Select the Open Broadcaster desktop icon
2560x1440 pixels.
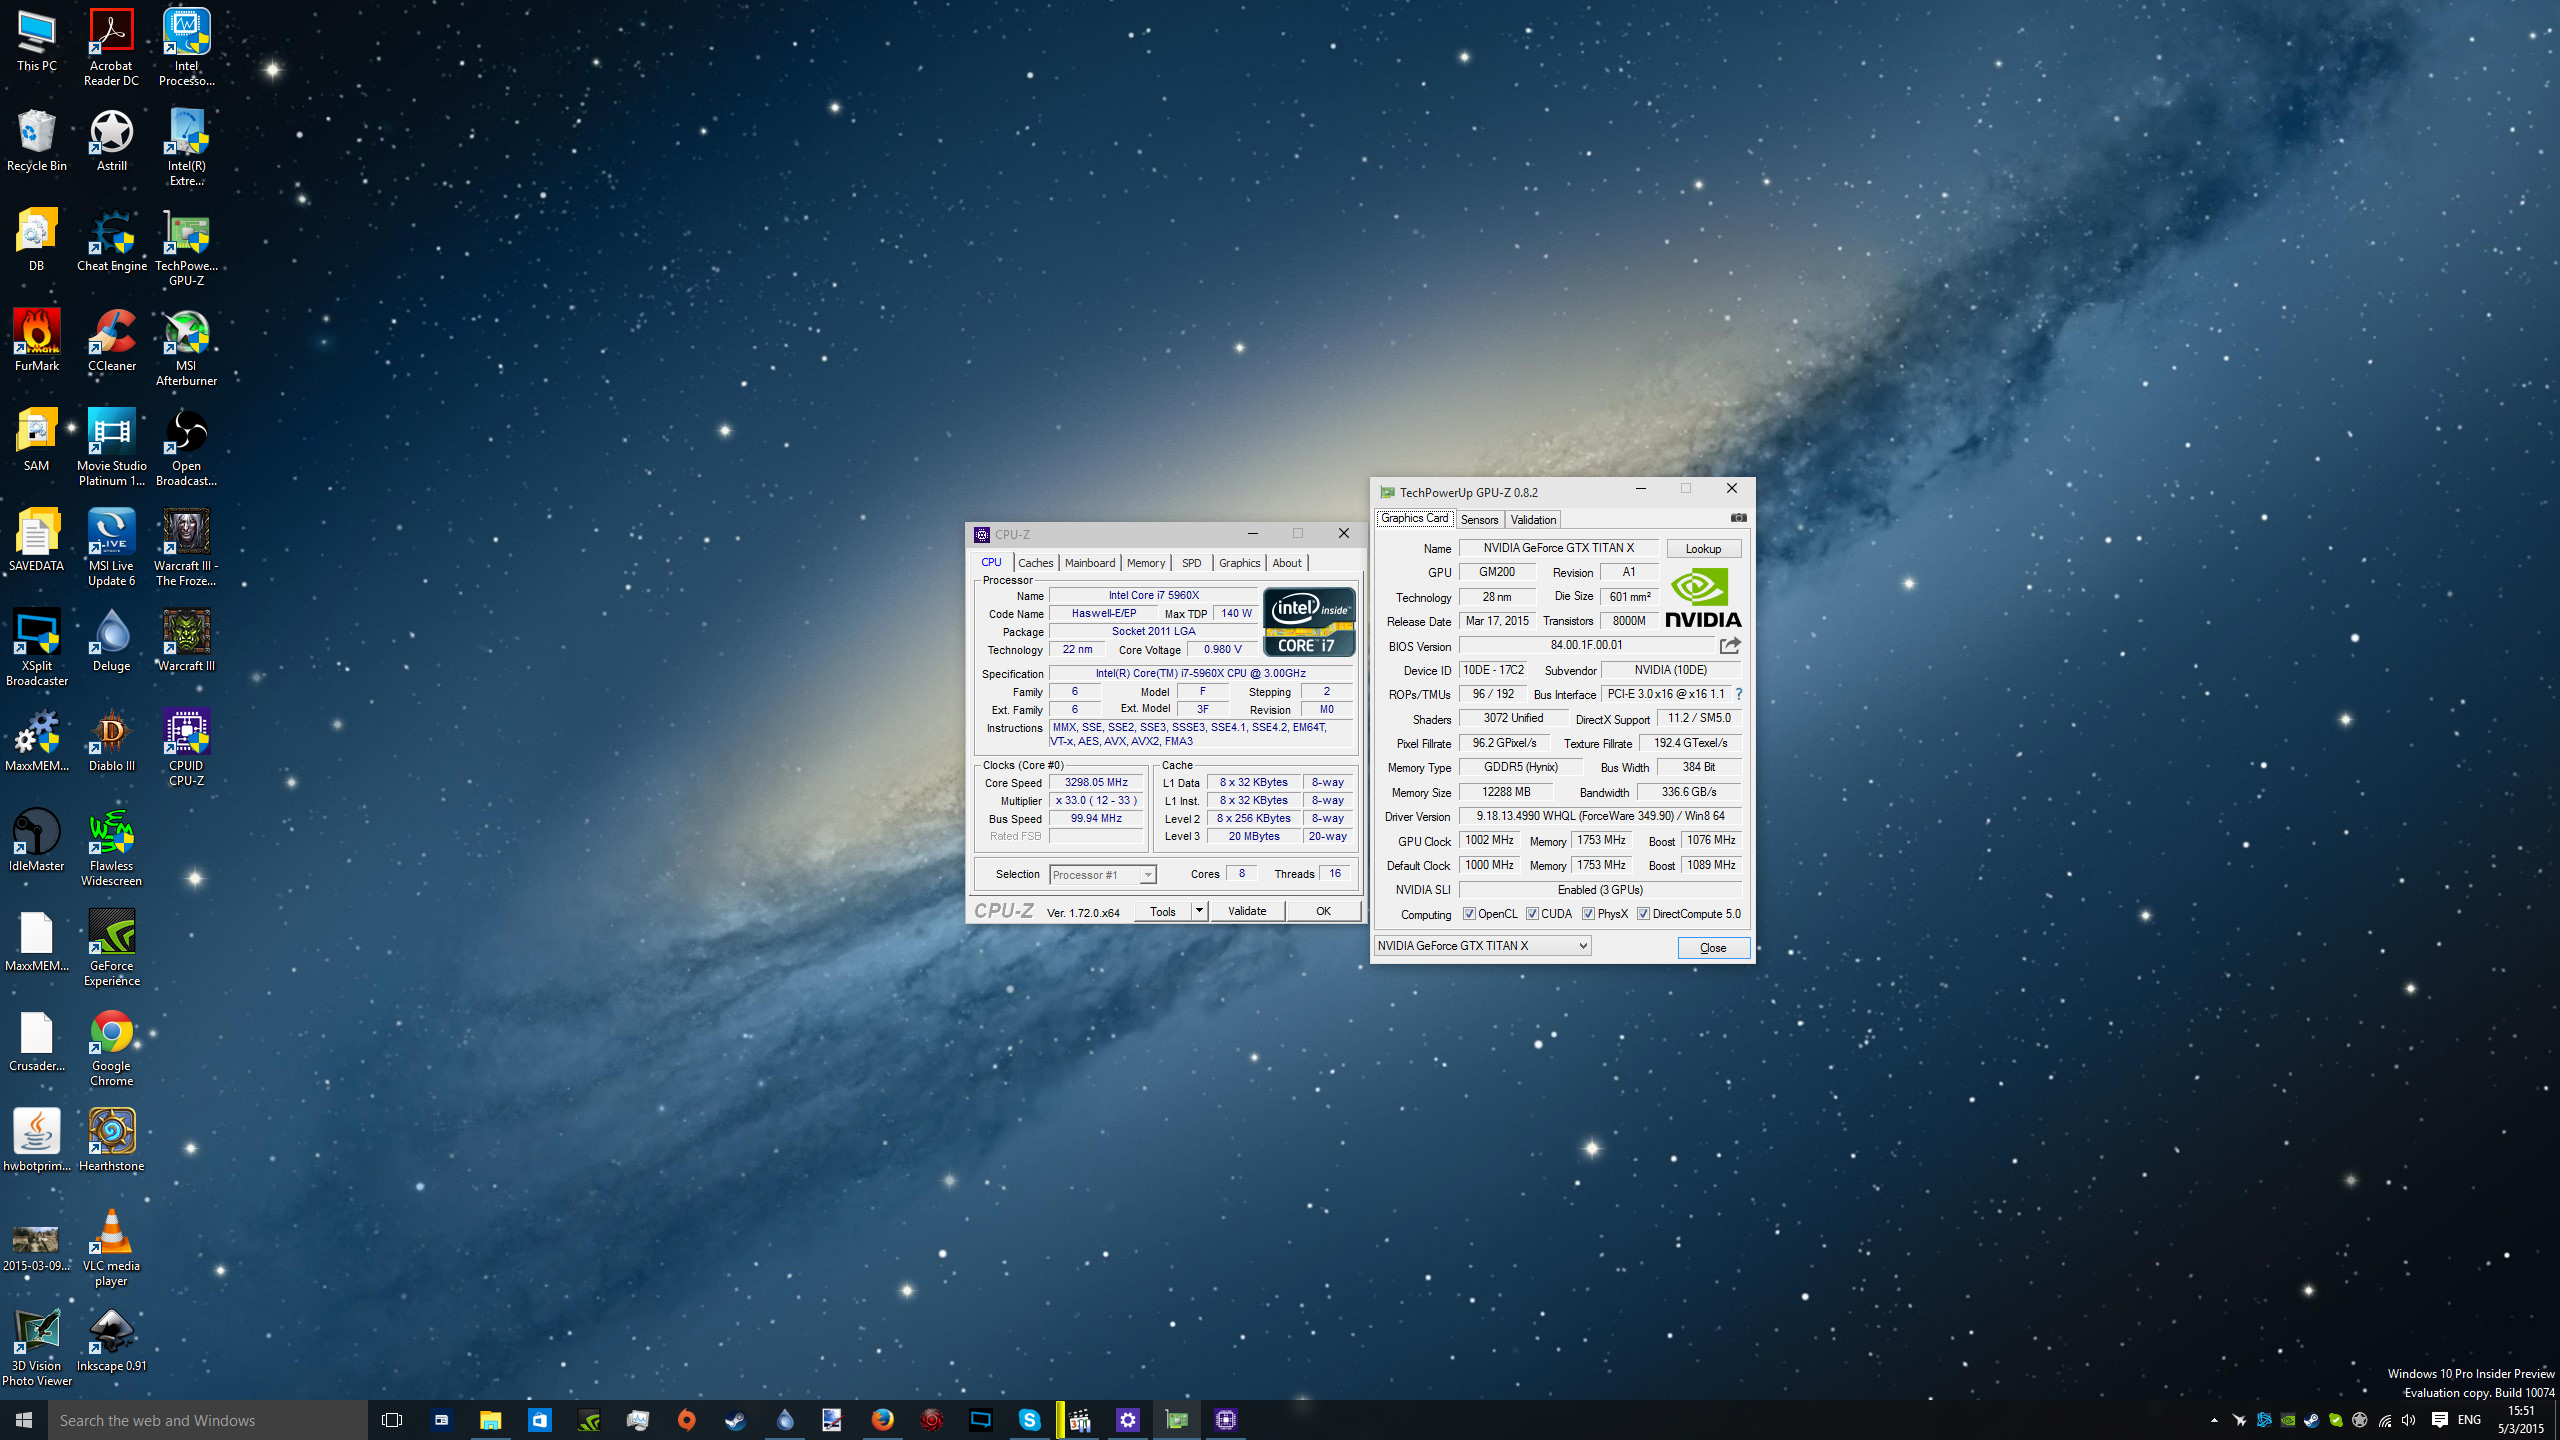click(186, 447)
